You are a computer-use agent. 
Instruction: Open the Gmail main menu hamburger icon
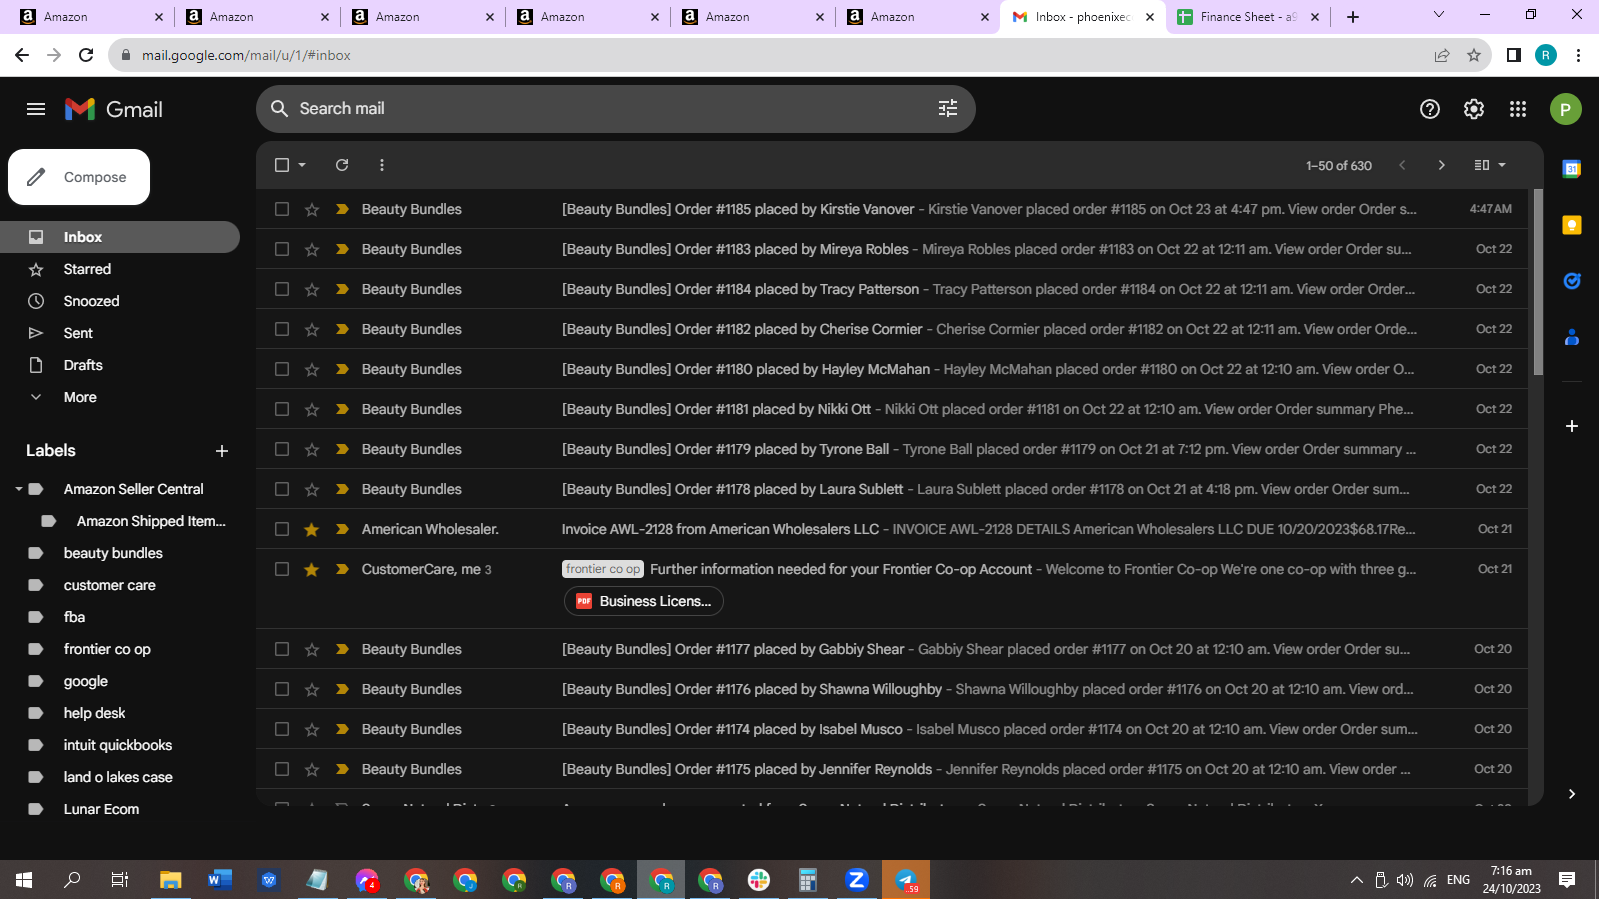click(36, 109)
